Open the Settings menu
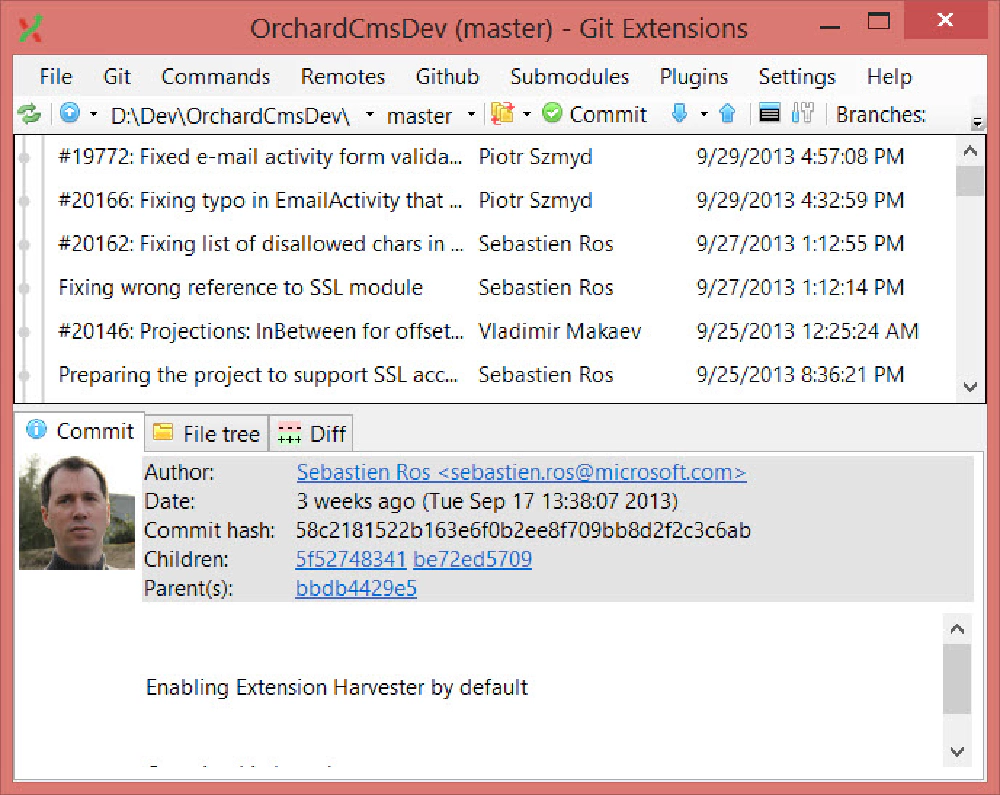 (797, 77)
